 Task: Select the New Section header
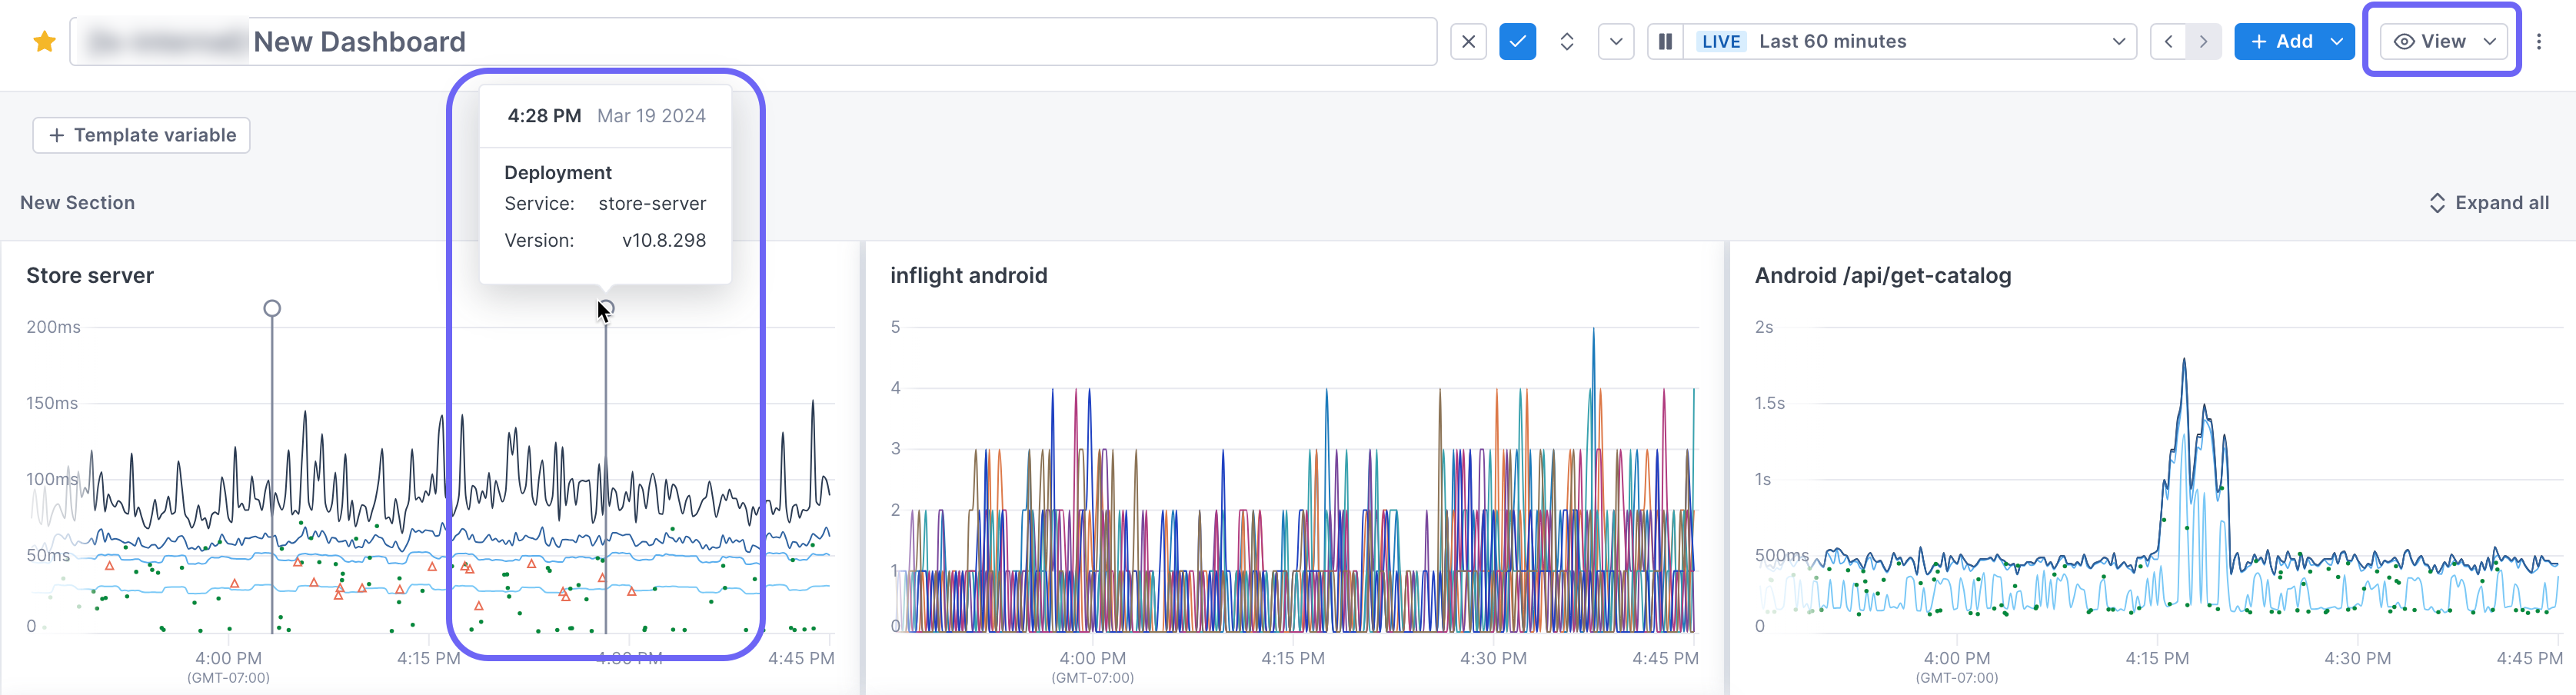78,202
